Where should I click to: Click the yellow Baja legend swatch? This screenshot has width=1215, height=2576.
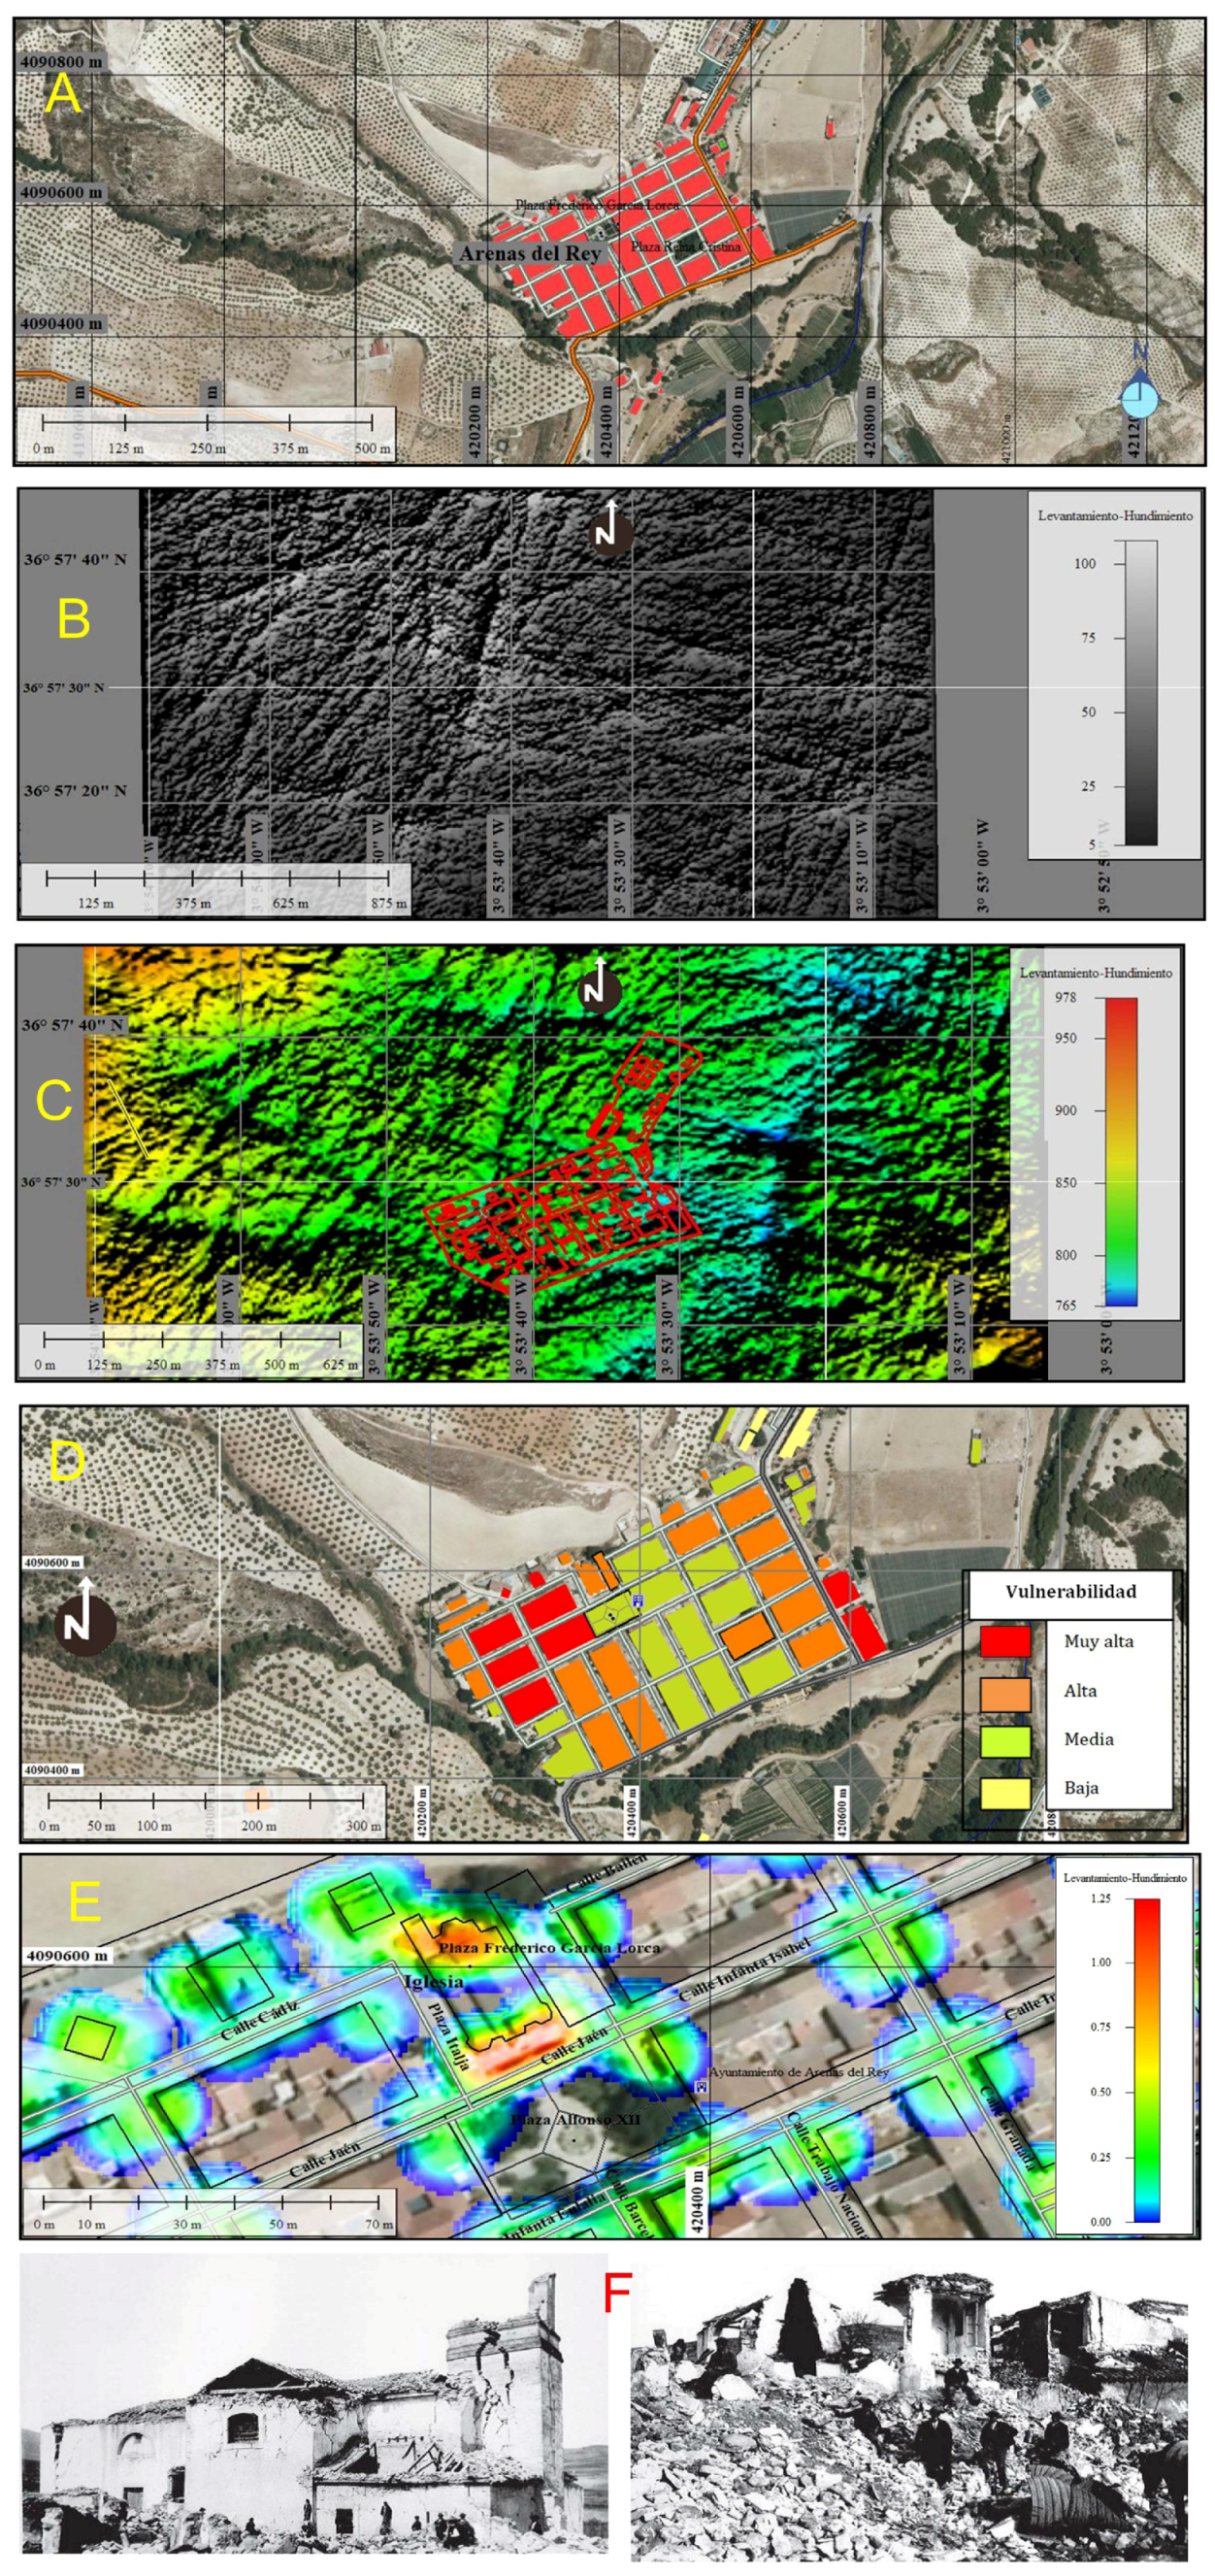1005,1793
